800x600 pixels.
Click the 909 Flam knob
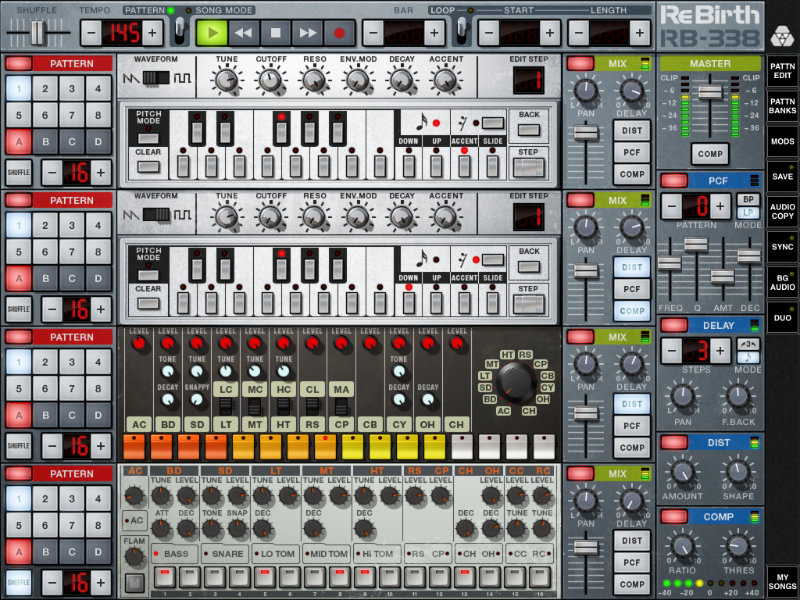[134, 556]
